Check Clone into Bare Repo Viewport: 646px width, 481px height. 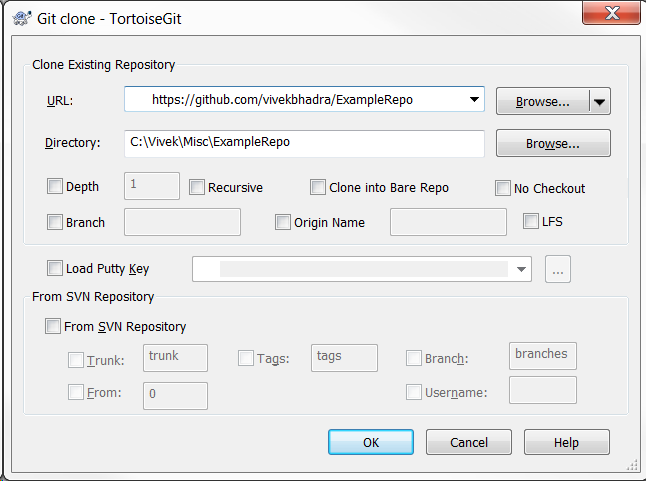coord(318,187)
